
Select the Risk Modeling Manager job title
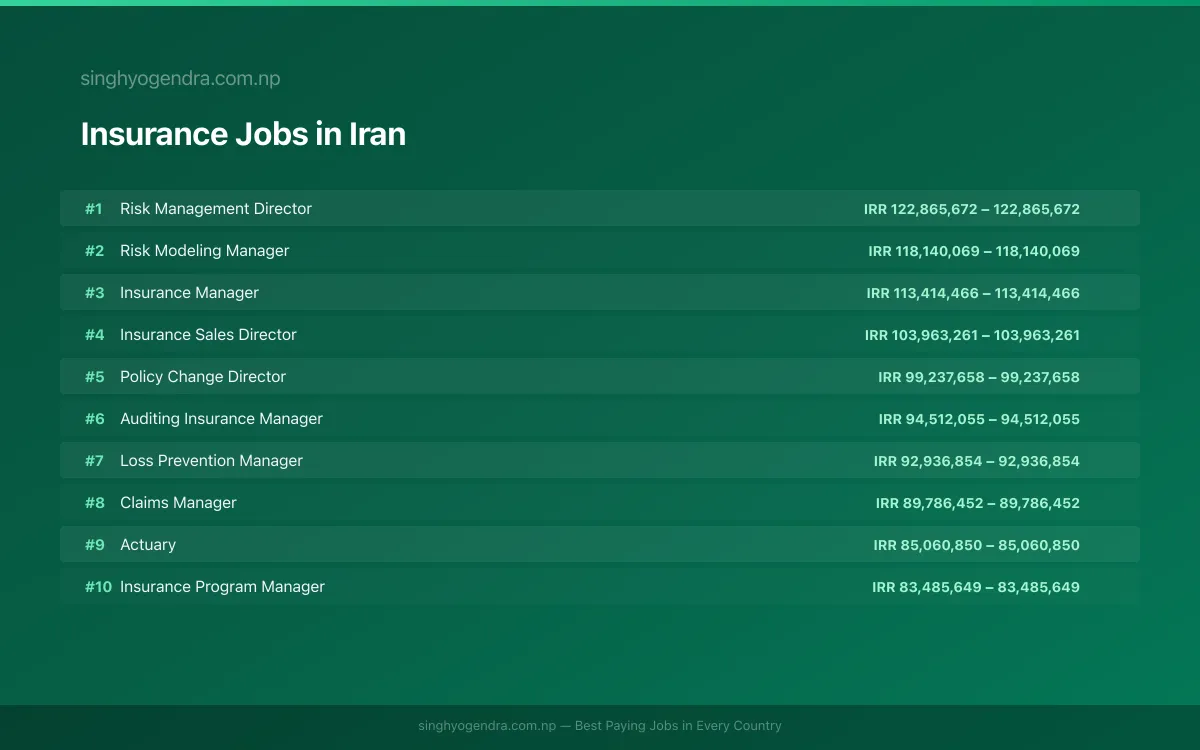(x=204, y=251)
